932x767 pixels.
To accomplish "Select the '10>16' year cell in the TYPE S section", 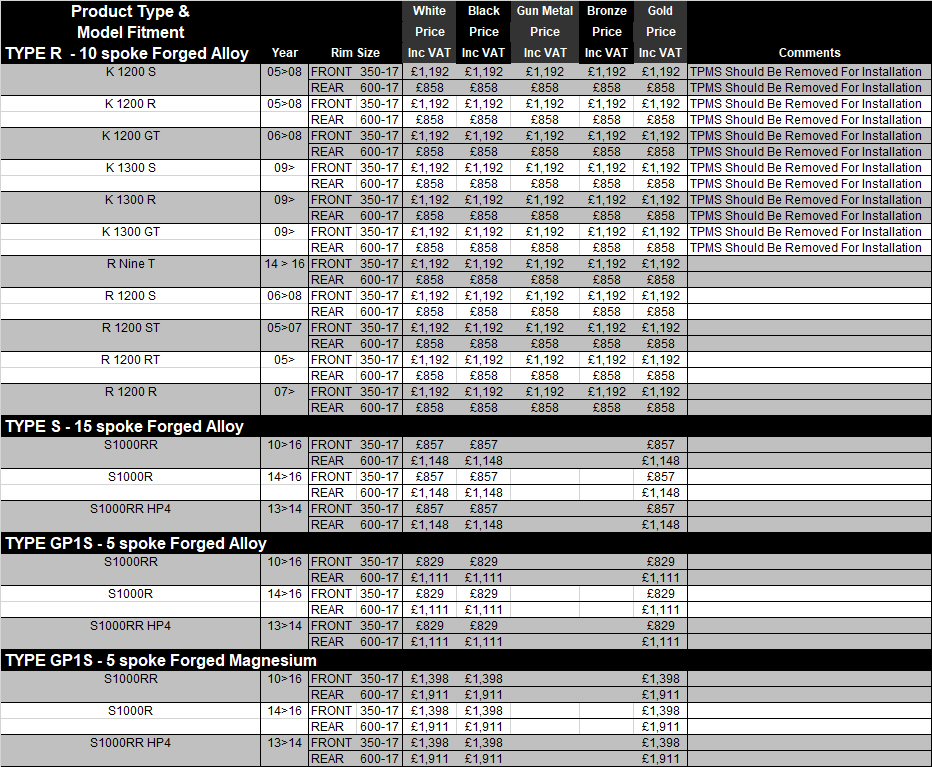I will [284, 445].
